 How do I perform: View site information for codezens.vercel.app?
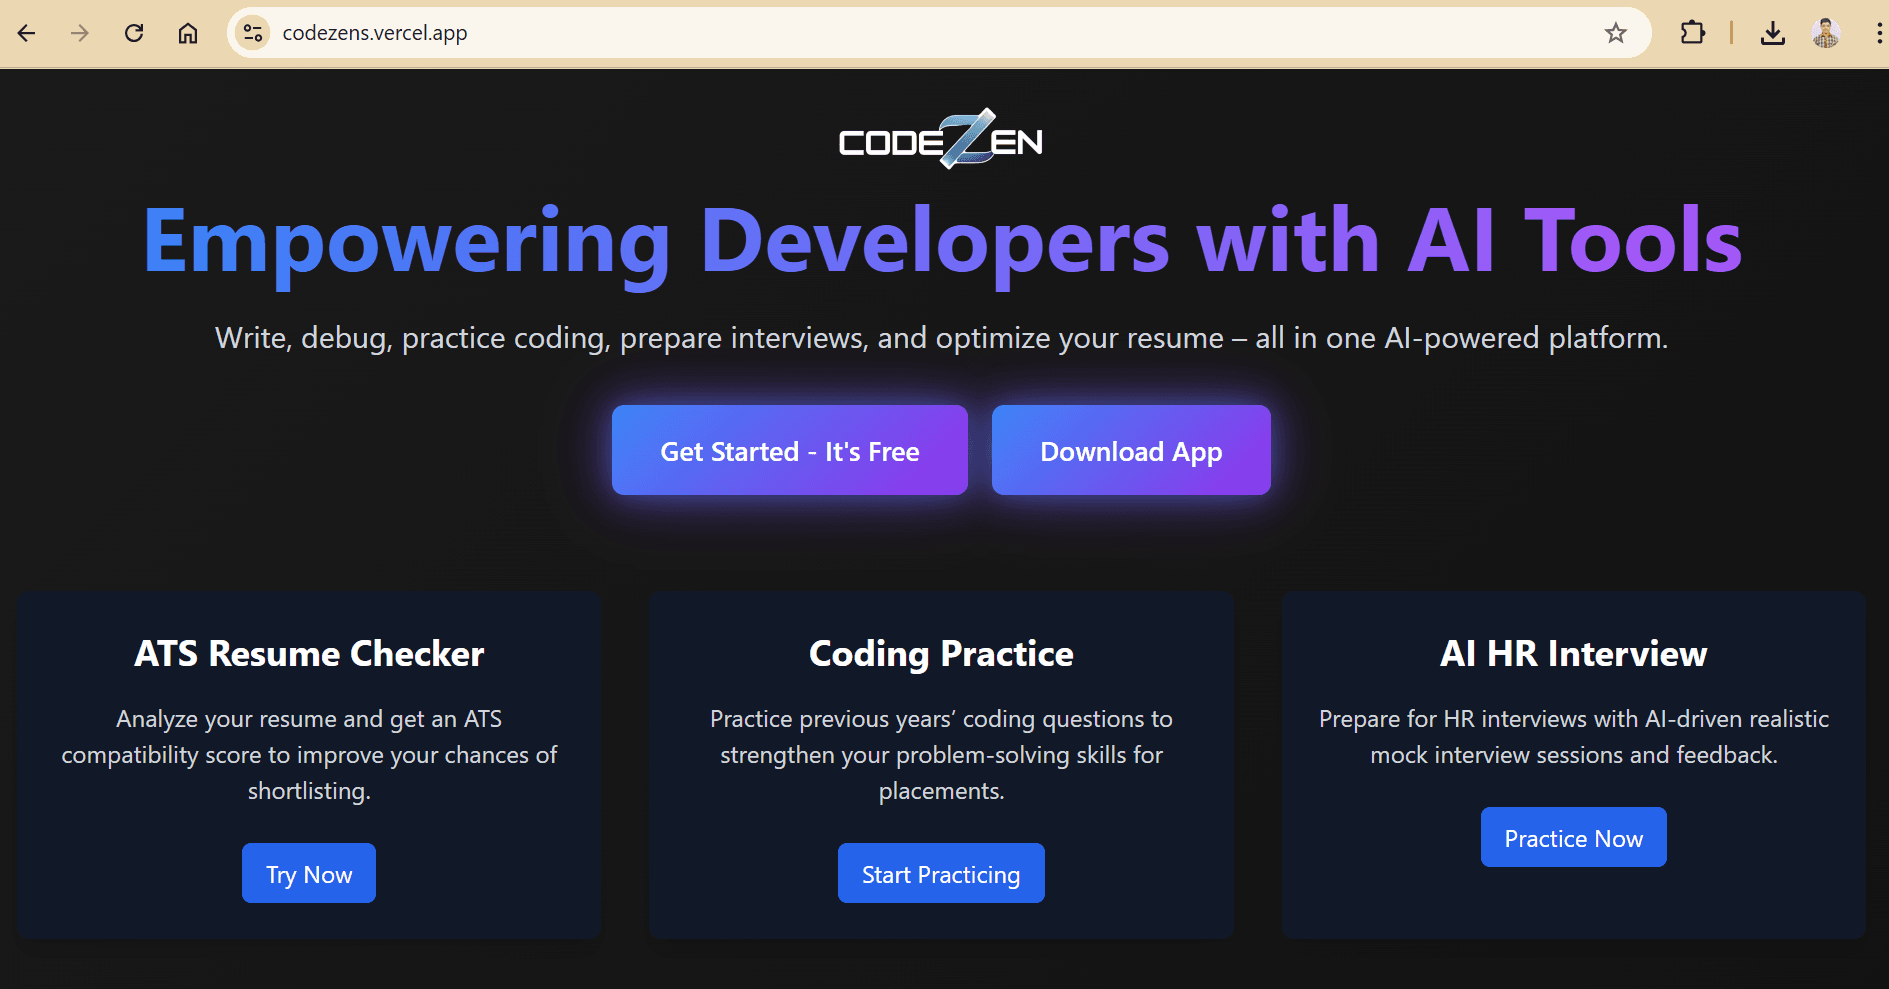pos(253,33)
